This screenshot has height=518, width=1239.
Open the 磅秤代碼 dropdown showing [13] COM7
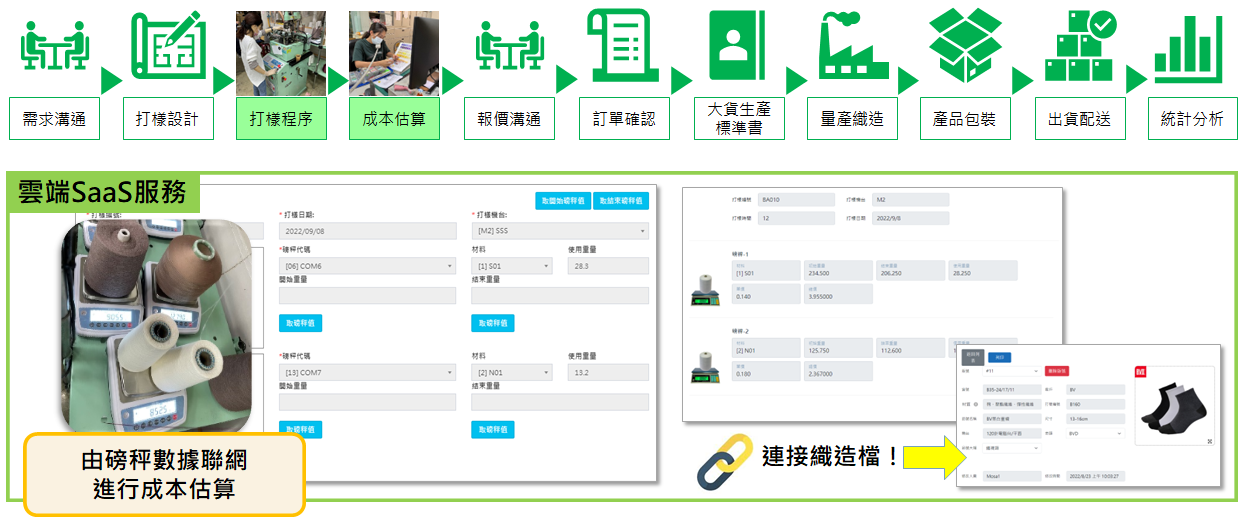(366, 372)
